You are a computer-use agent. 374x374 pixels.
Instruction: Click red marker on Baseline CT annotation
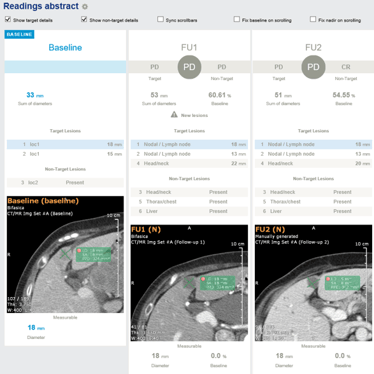point(79,250)
